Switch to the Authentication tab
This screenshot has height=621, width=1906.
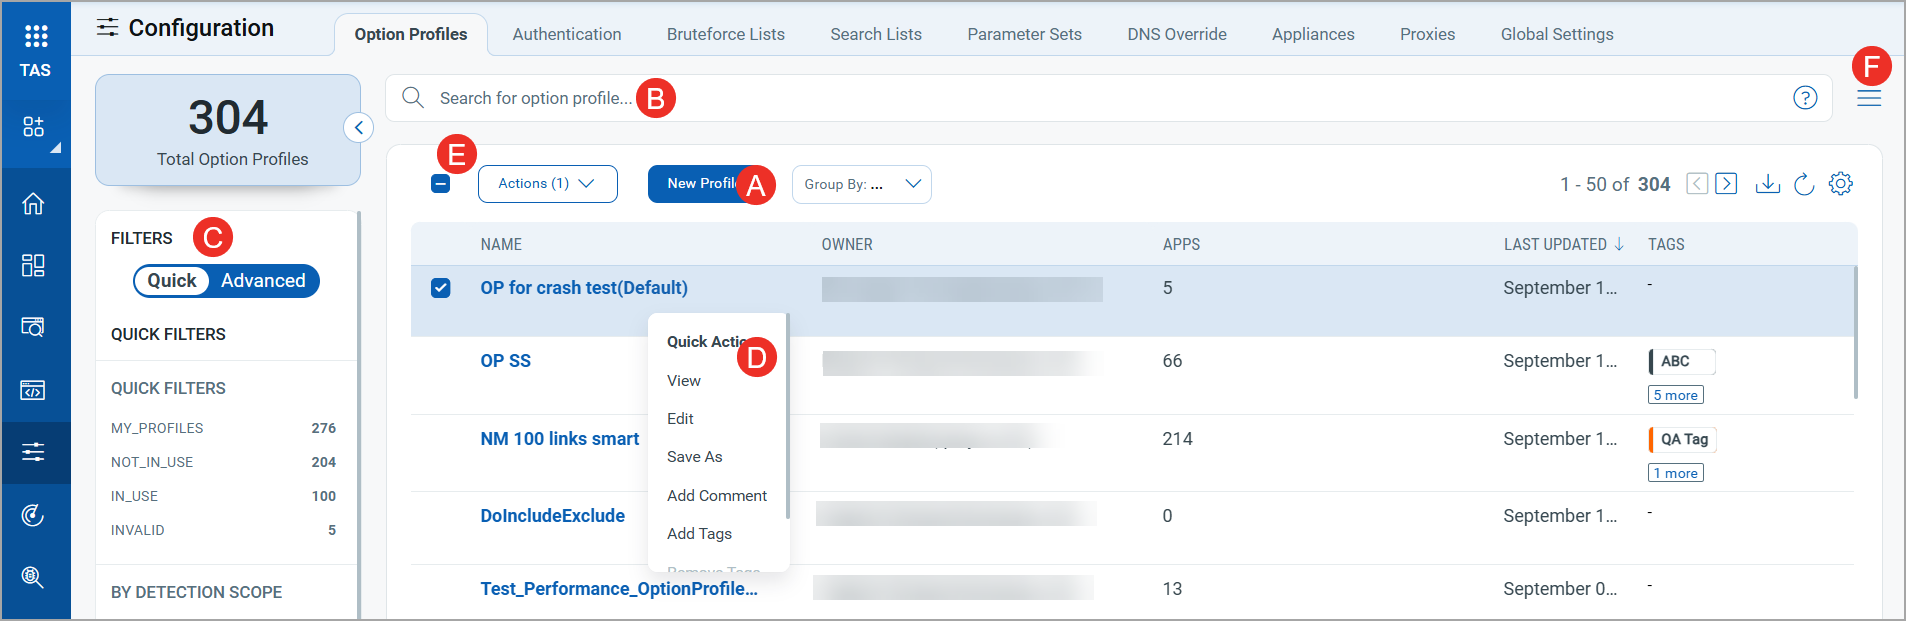566,34
